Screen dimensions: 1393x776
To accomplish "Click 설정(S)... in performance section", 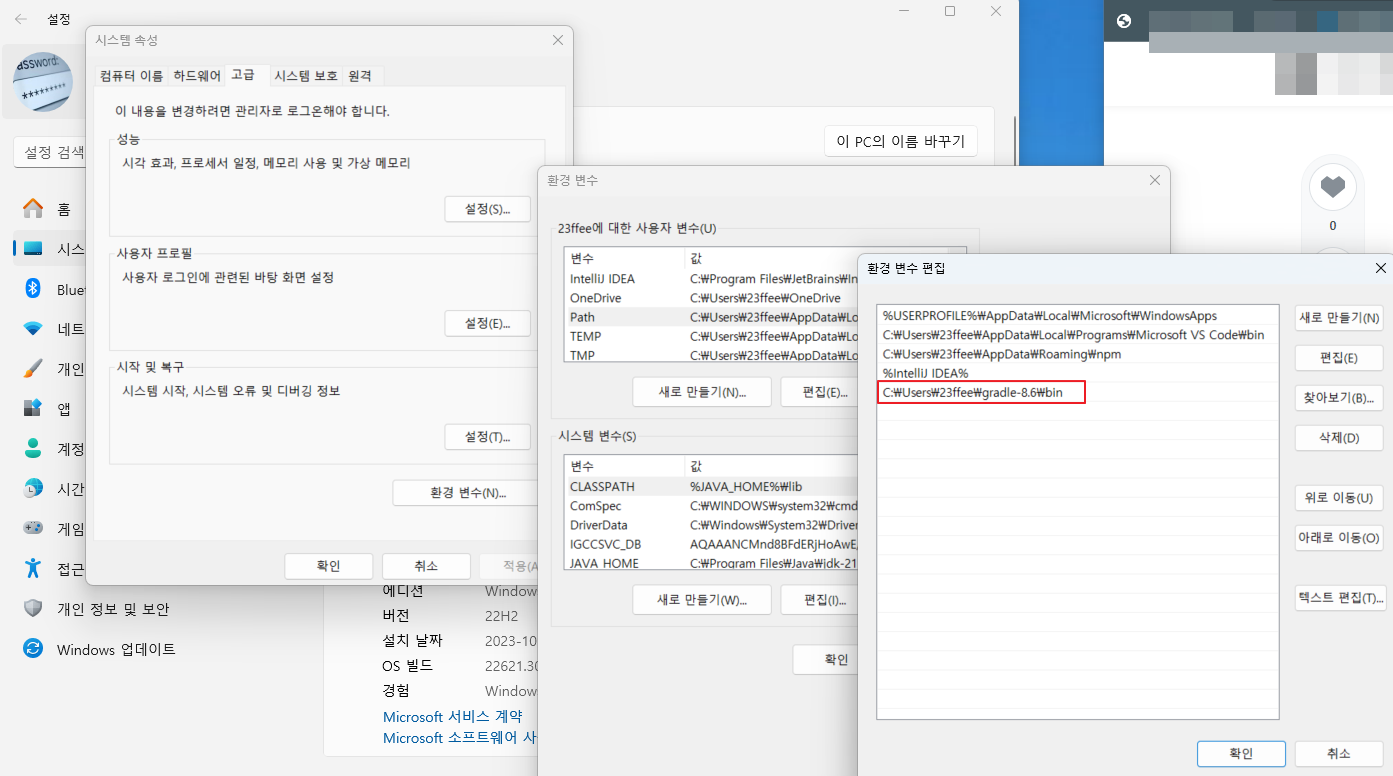I will (487, 209).
